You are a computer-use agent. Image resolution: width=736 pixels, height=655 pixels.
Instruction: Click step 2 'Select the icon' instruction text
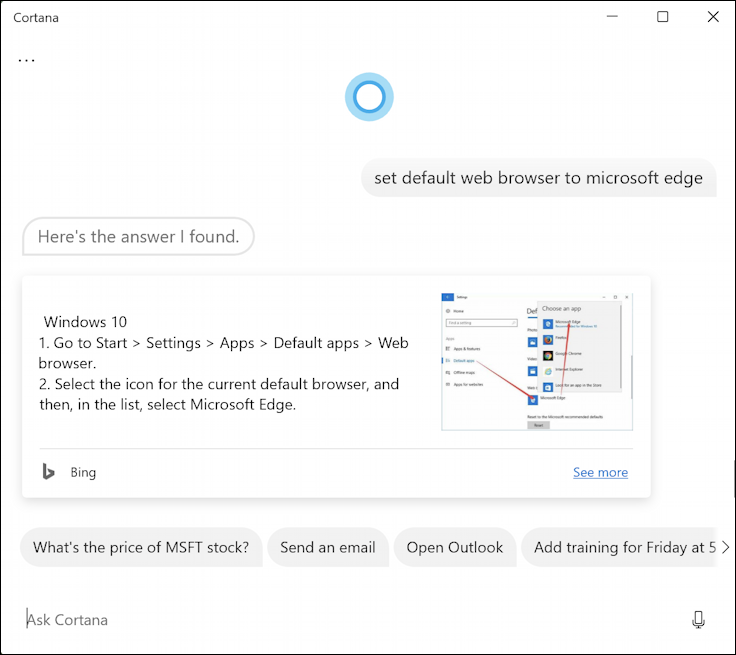[x=219, y=394]
